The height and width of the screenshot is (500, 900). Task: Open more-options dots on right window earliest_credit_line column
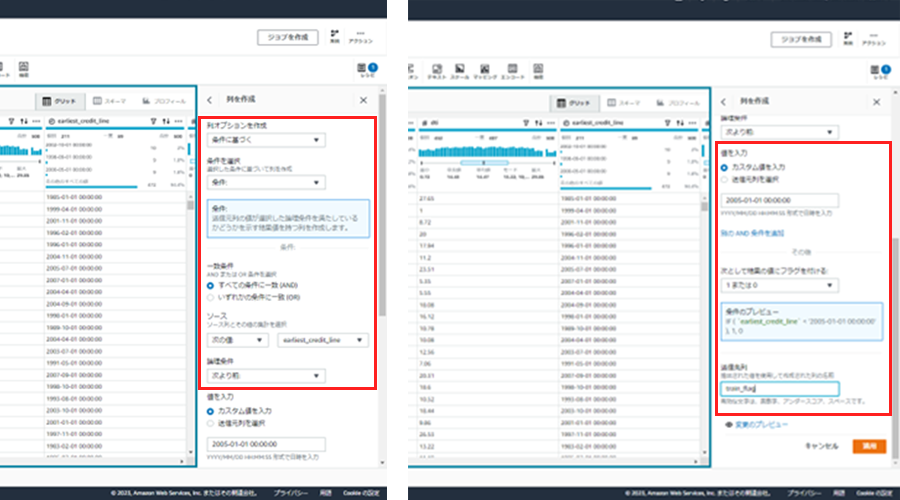click(692, 123)
